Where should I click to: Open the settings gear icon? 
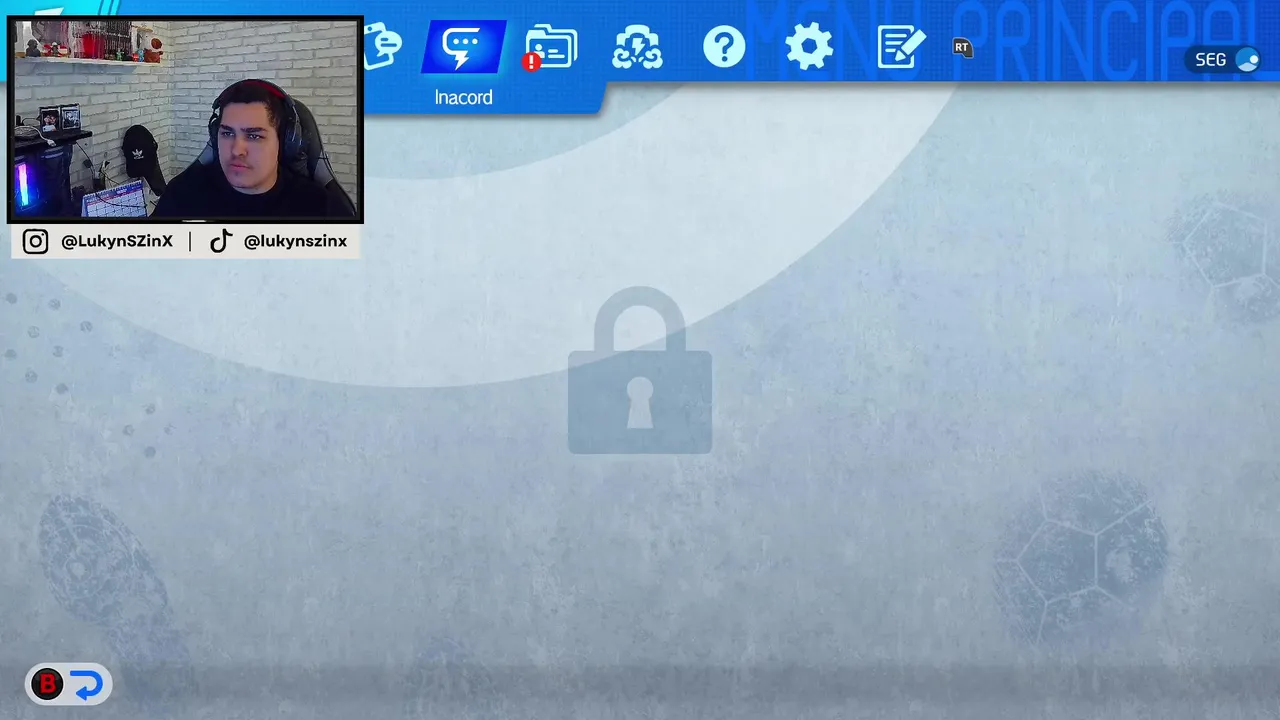[x=809, y=47]
